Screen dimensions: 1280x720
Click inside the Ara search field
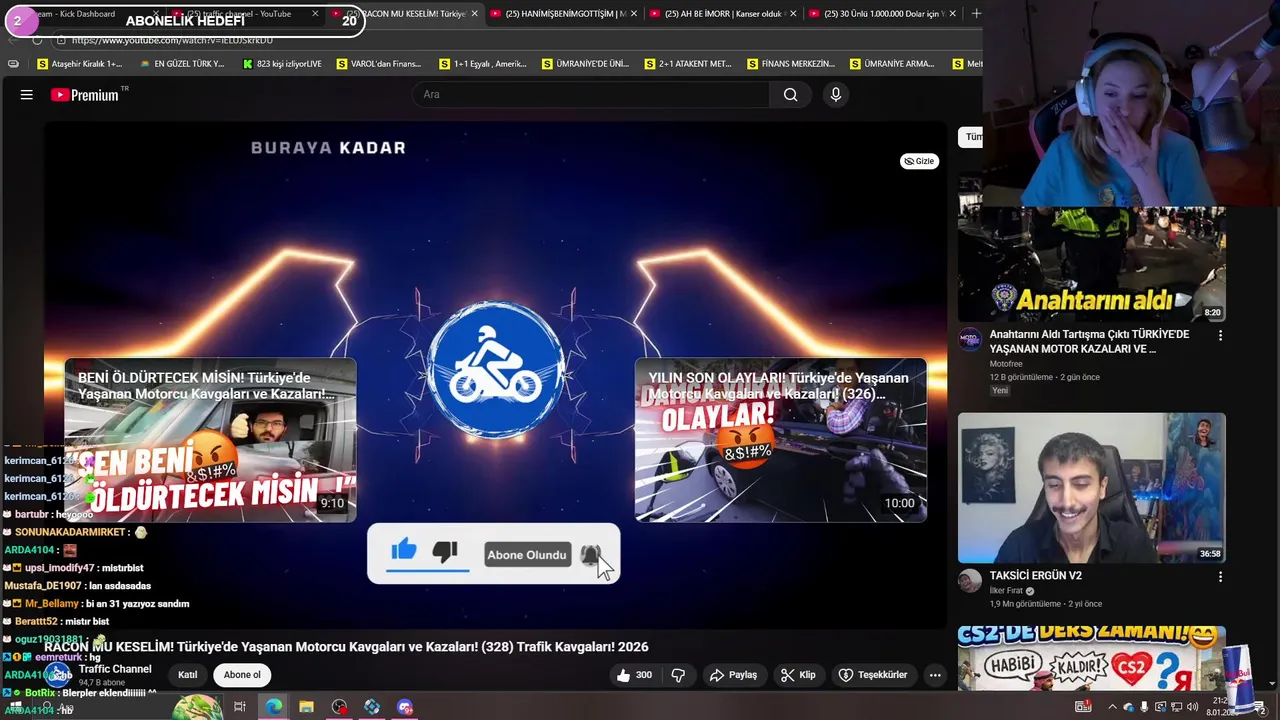[590, 95]
